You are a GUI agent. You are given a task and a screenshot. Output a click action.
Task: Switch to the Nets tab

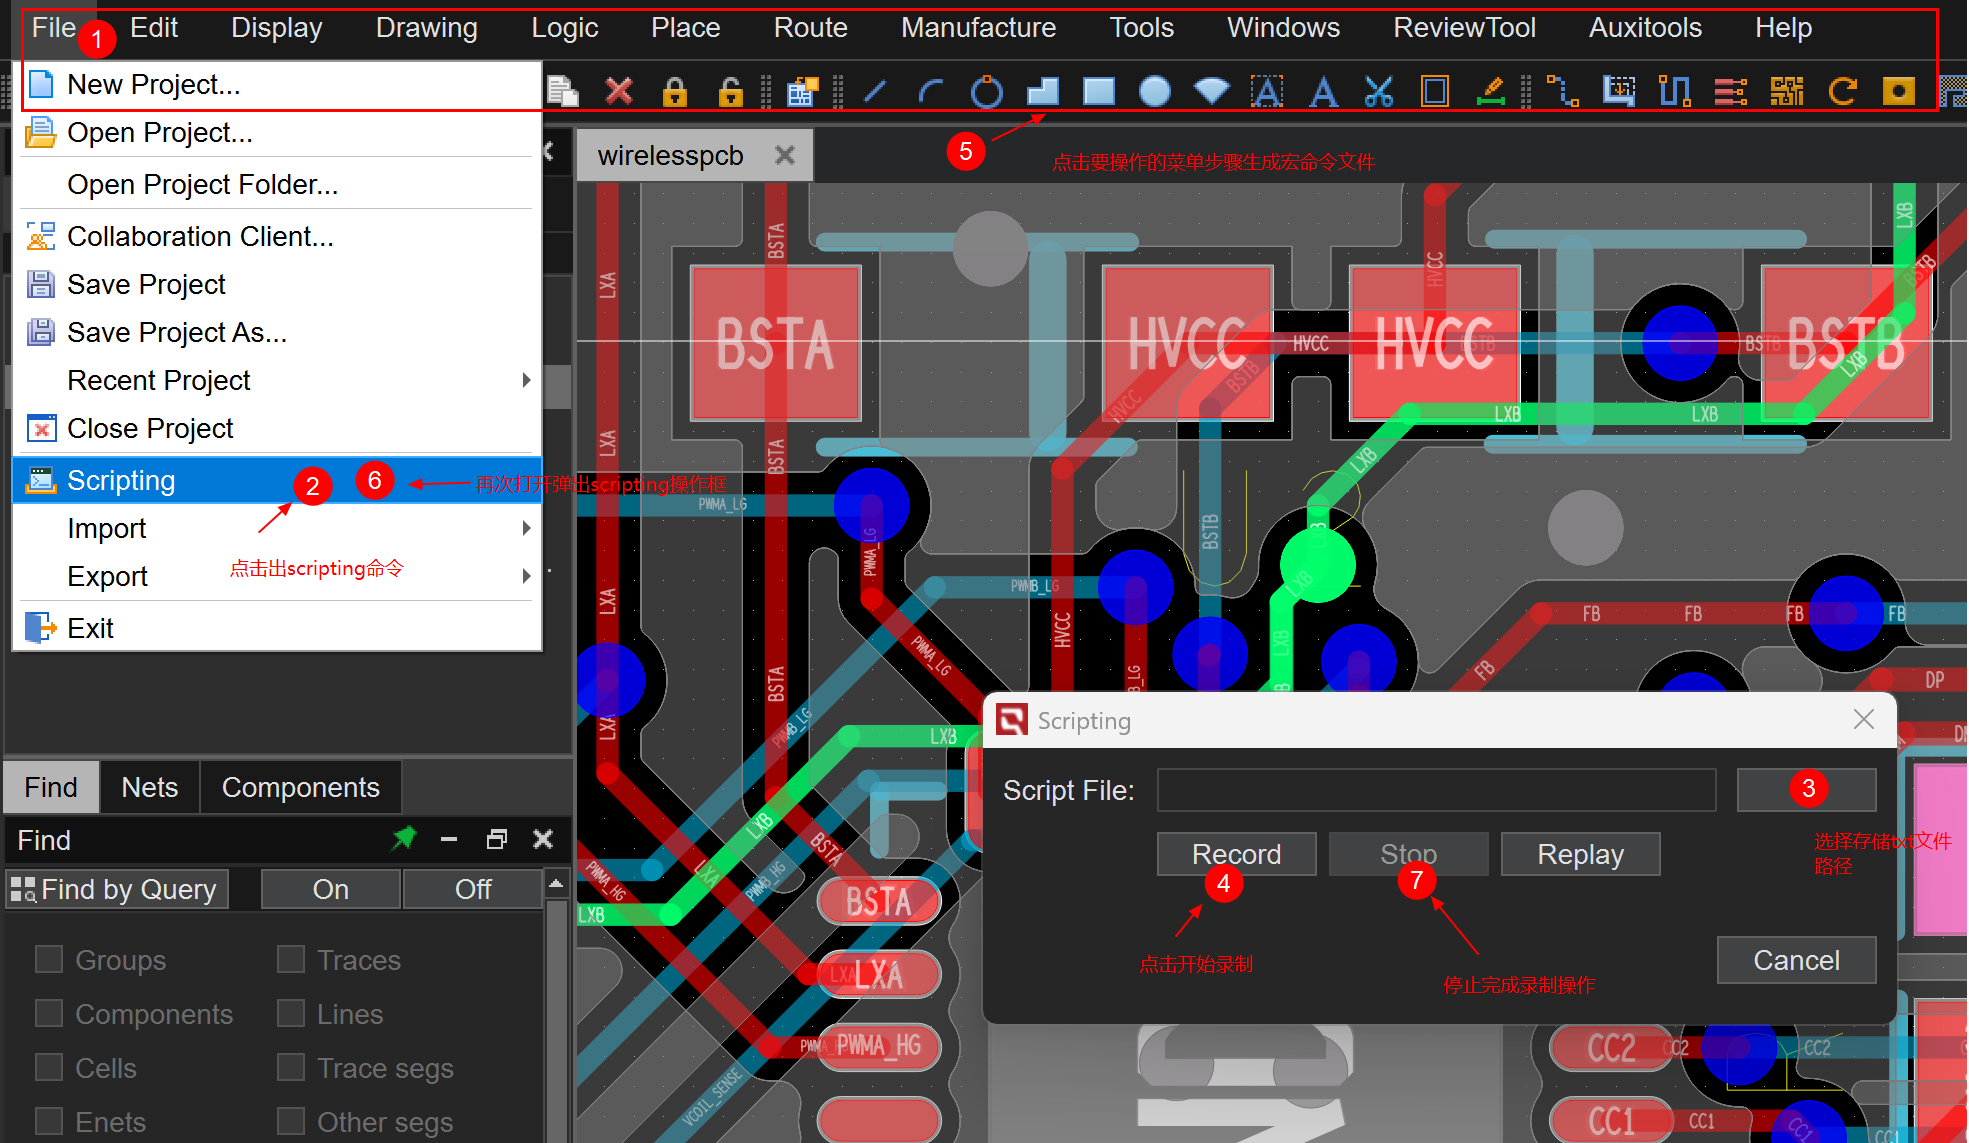[x=149, y=788]
